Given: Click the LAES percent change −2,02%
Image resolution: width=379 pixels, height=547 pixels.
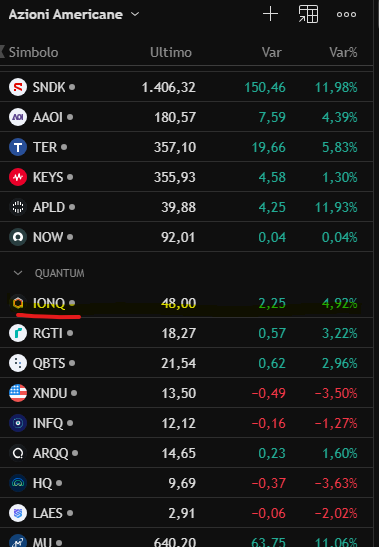Looking at the screenshot, I should pos(336,513).
